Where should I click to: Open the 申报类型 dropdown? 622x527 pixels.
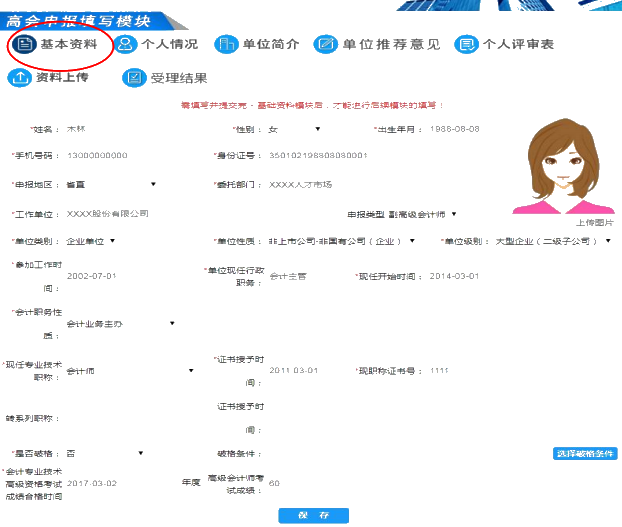[422, 215]
